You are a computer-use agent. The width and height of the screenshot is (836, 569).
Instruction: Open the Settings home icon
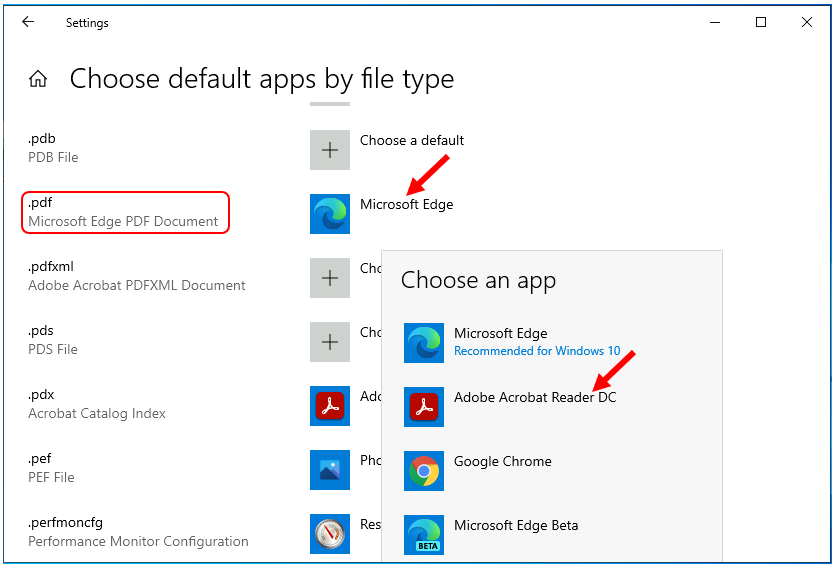point(38,79)
